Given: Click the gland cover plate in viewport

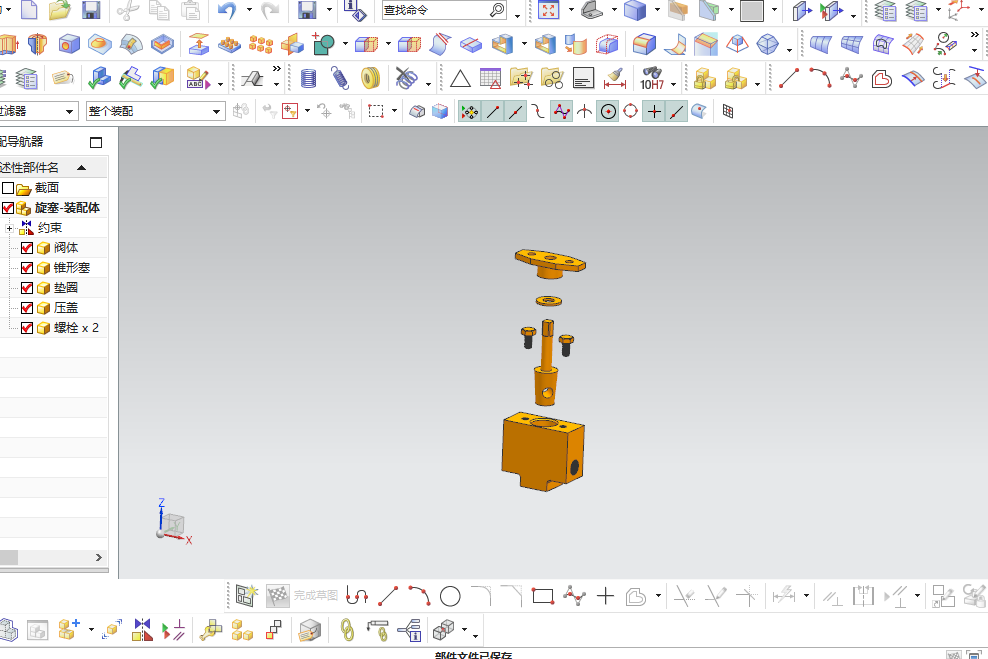Looking at the screenshot, I should 550,262.
